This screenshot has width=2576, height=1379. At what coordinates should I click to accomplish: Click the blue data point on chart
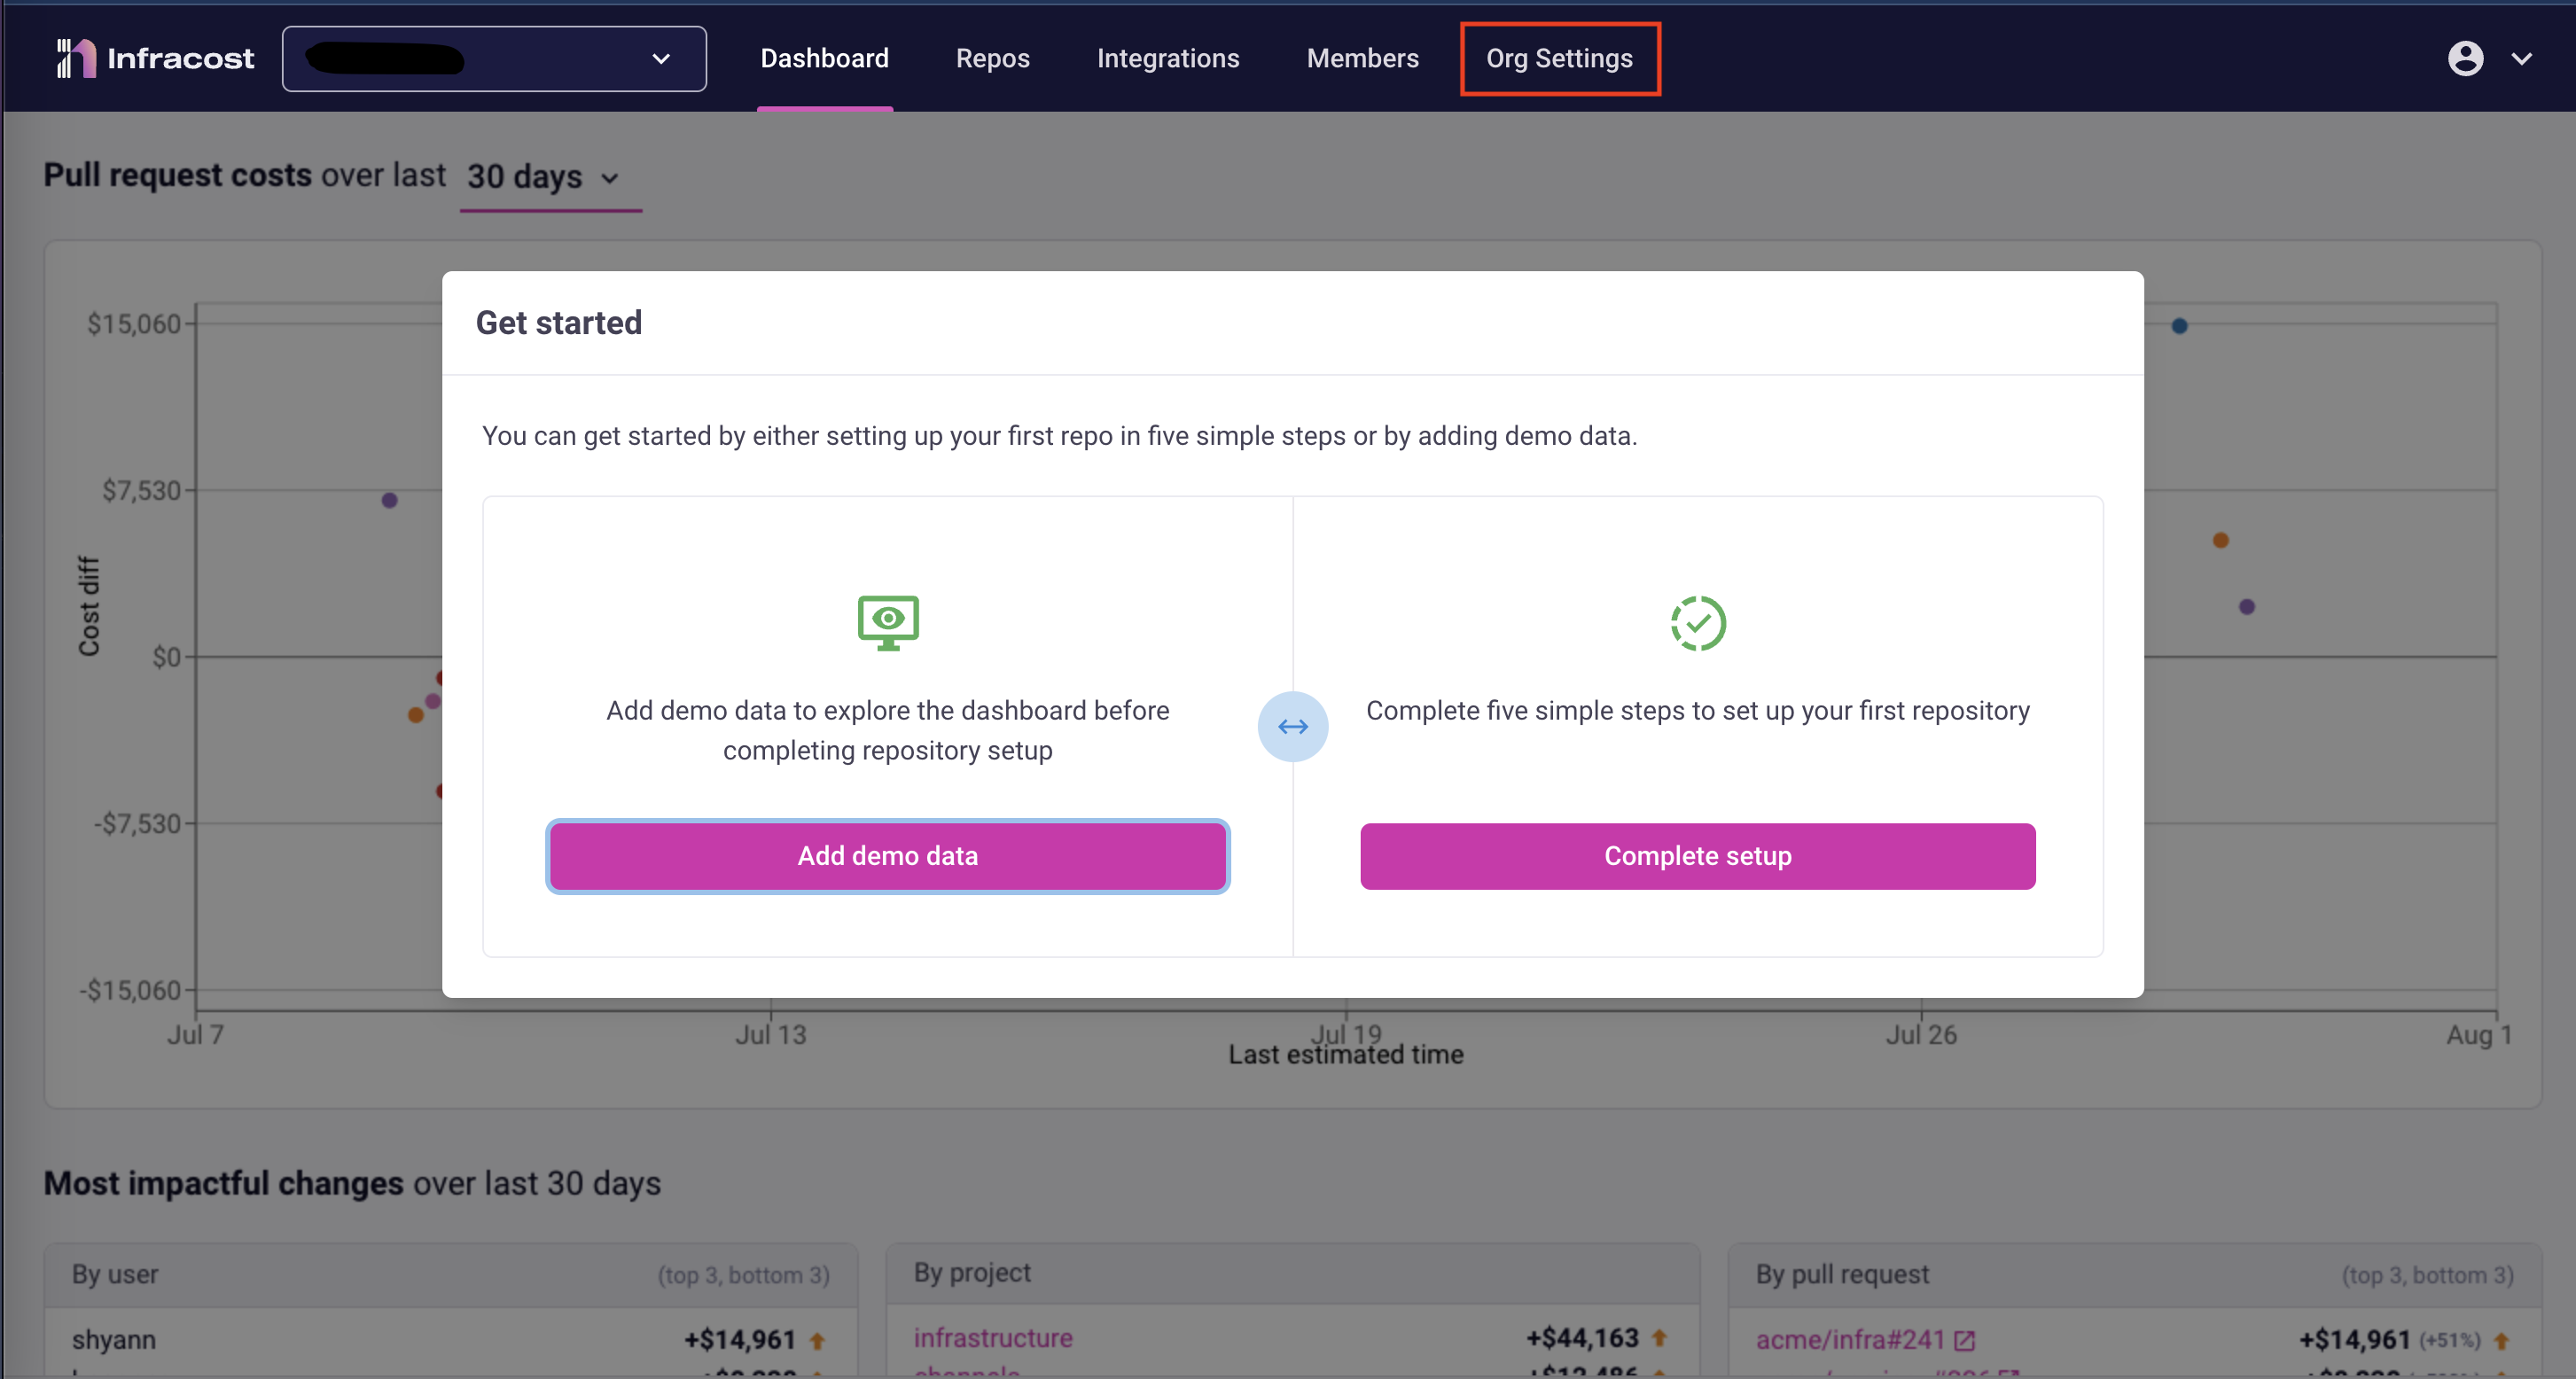(2180, 326)
